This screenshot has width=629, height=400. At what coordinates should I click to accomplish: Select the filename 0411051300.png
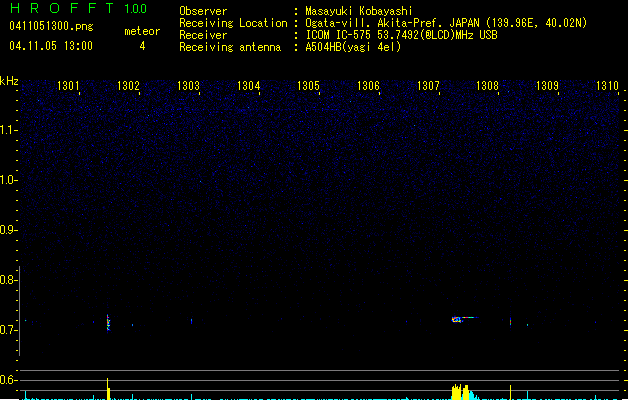[51, 26]
